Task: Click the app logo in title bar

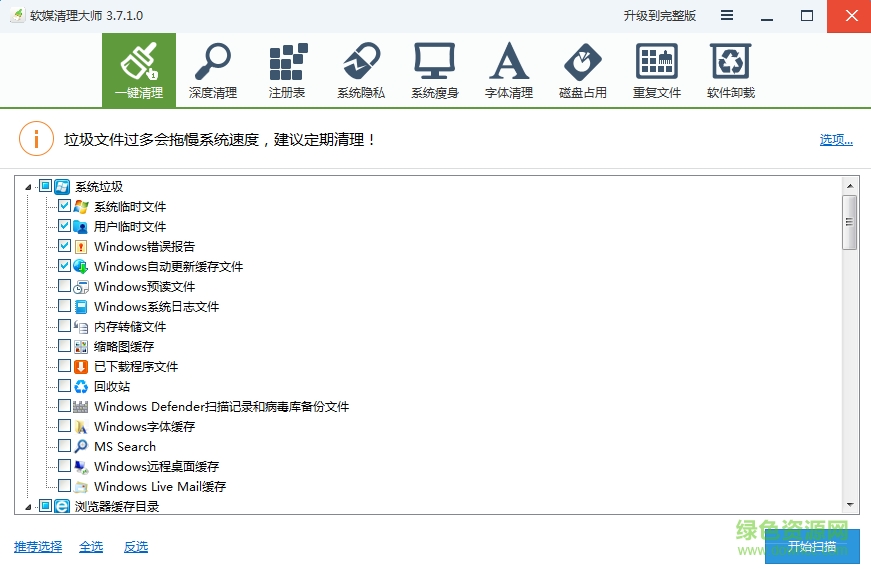Action: coord(17,16)
